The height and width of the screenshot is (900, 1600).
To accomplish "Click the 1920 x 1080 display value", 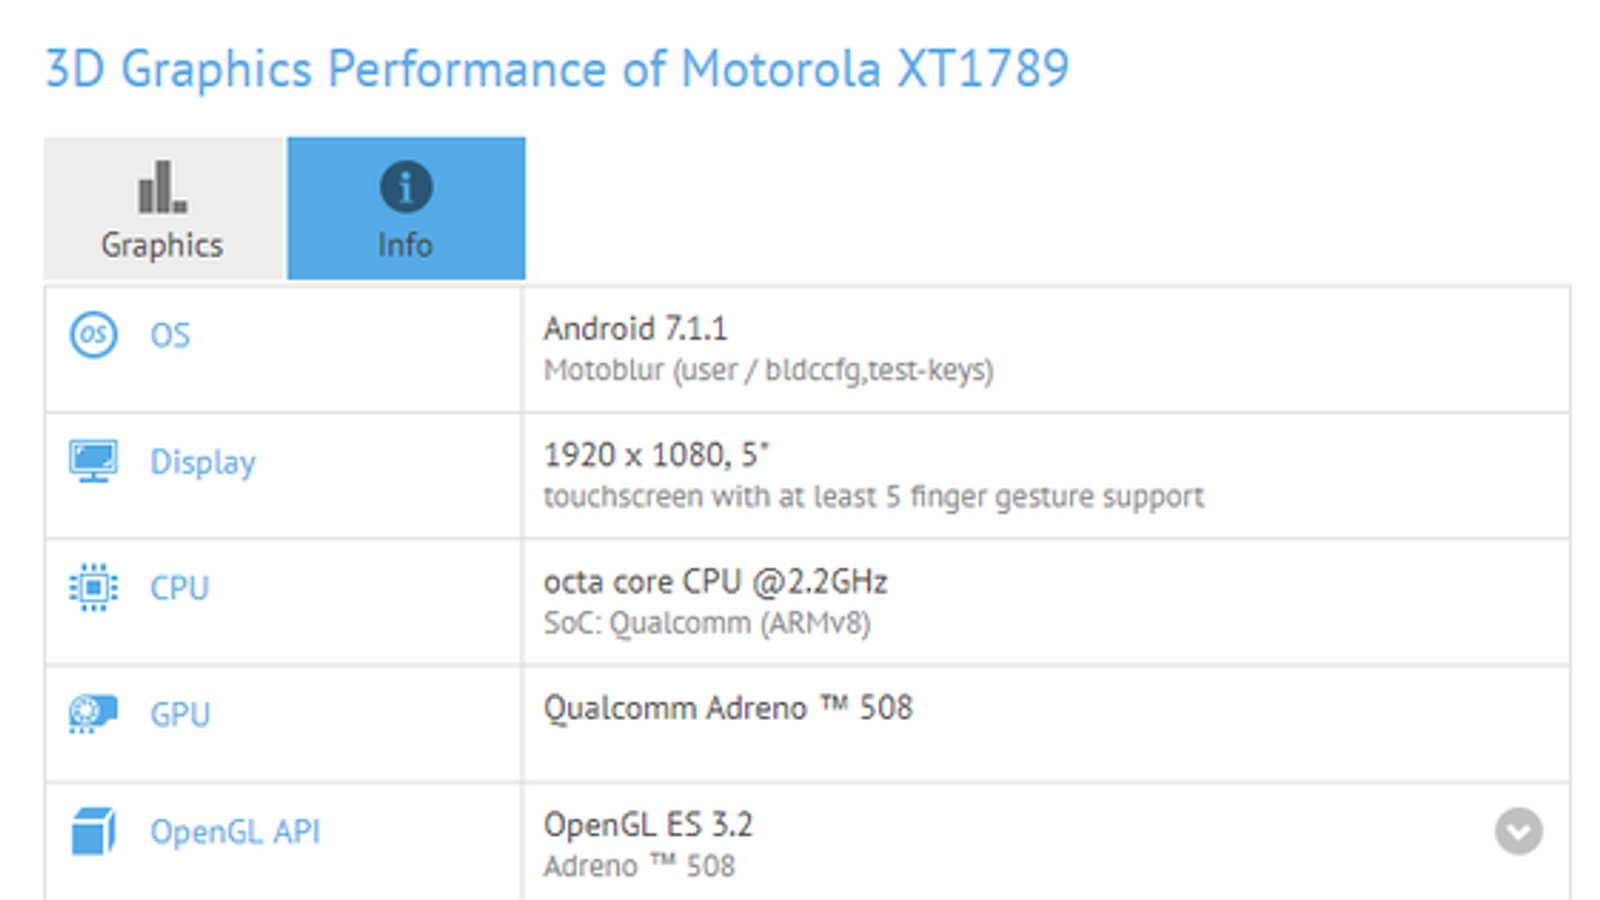I will [x=656, y=456].
